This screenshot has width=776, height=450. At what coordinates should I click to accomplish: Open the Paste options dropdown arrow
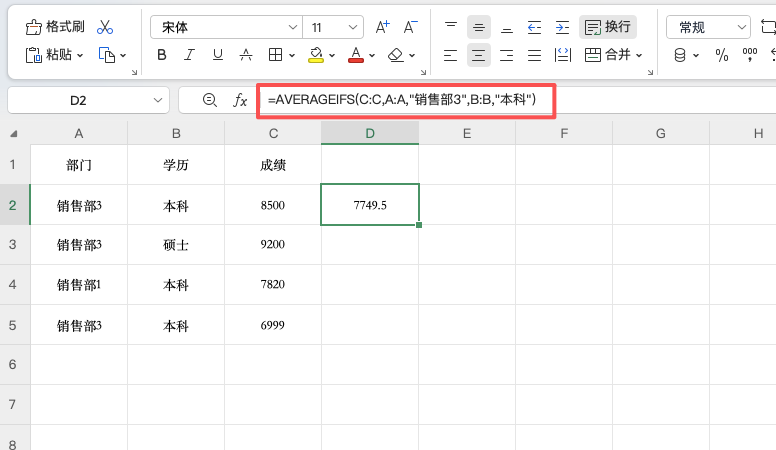click(80, 55)
